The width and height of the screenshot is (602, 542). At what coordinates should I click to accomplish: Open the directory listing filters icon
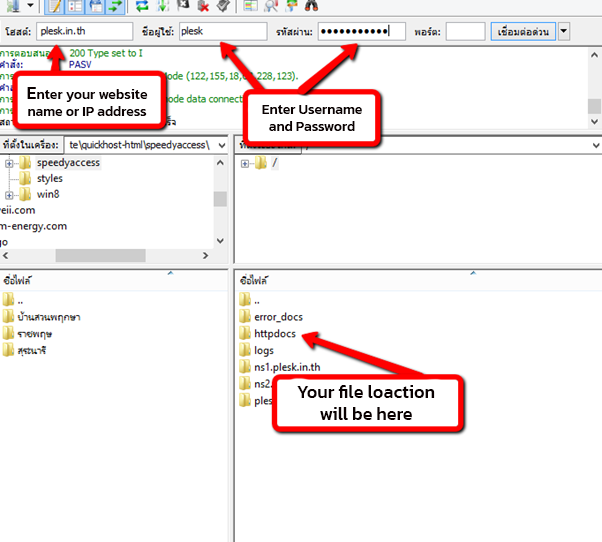pyautogui.click(x=250, y=5)
